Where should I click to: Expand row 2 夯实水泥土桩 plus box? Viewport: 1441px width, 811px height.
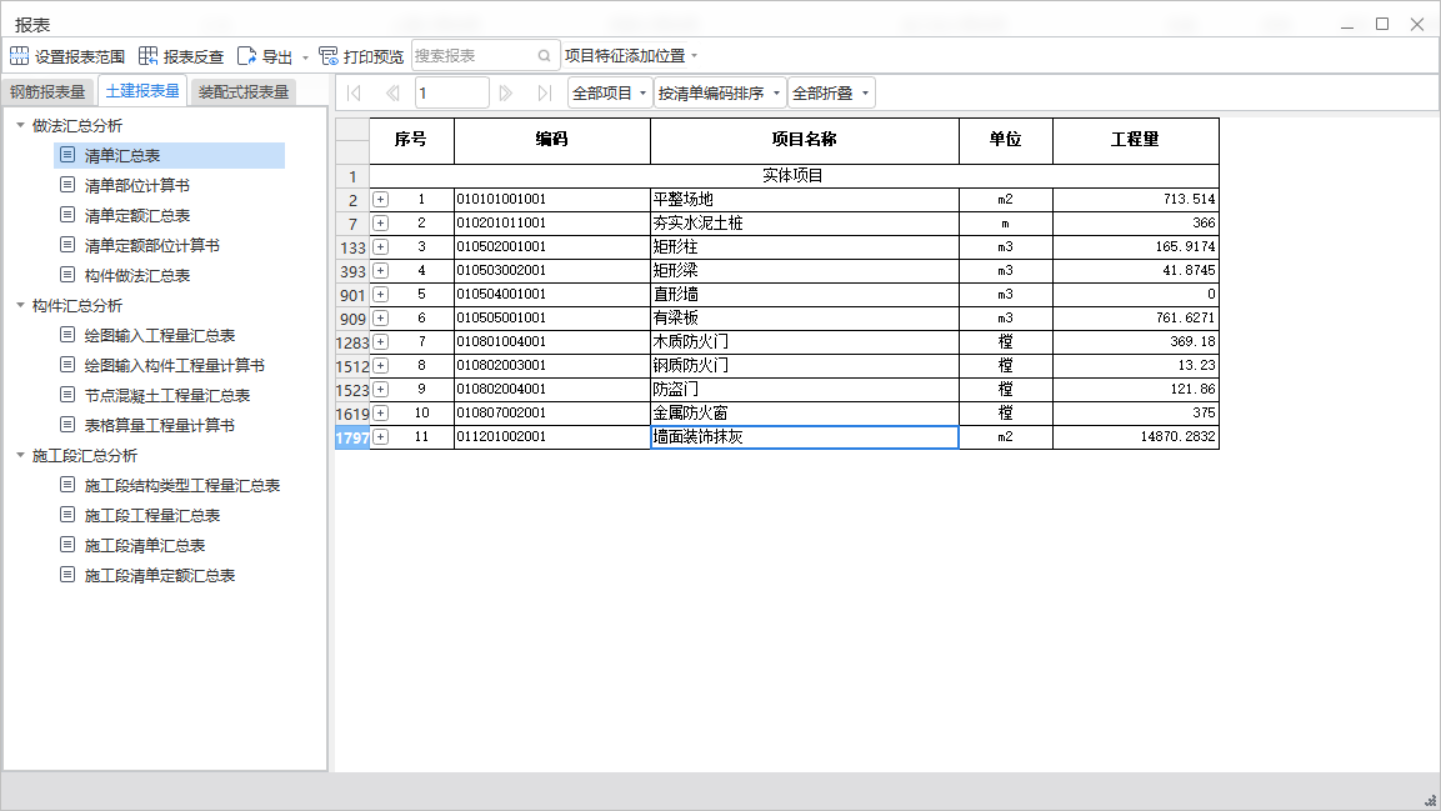click(x=381, y=223)
